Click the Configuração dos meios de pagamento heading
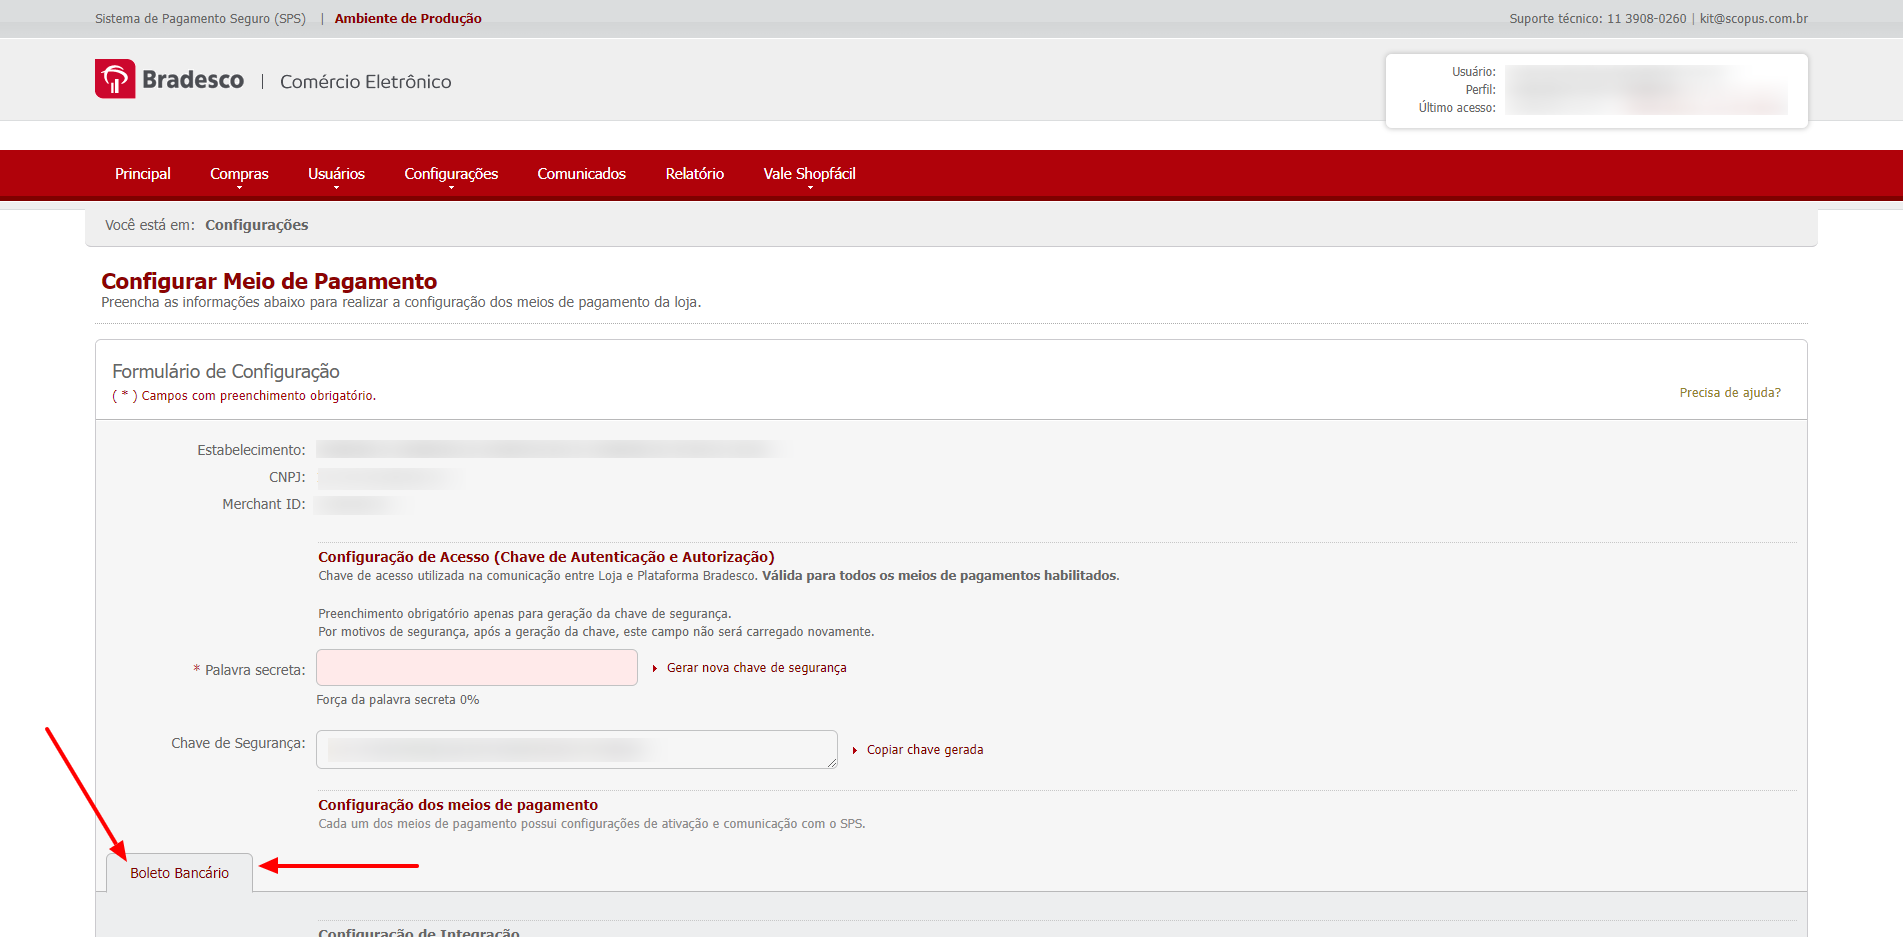 (x=458, y=805)
